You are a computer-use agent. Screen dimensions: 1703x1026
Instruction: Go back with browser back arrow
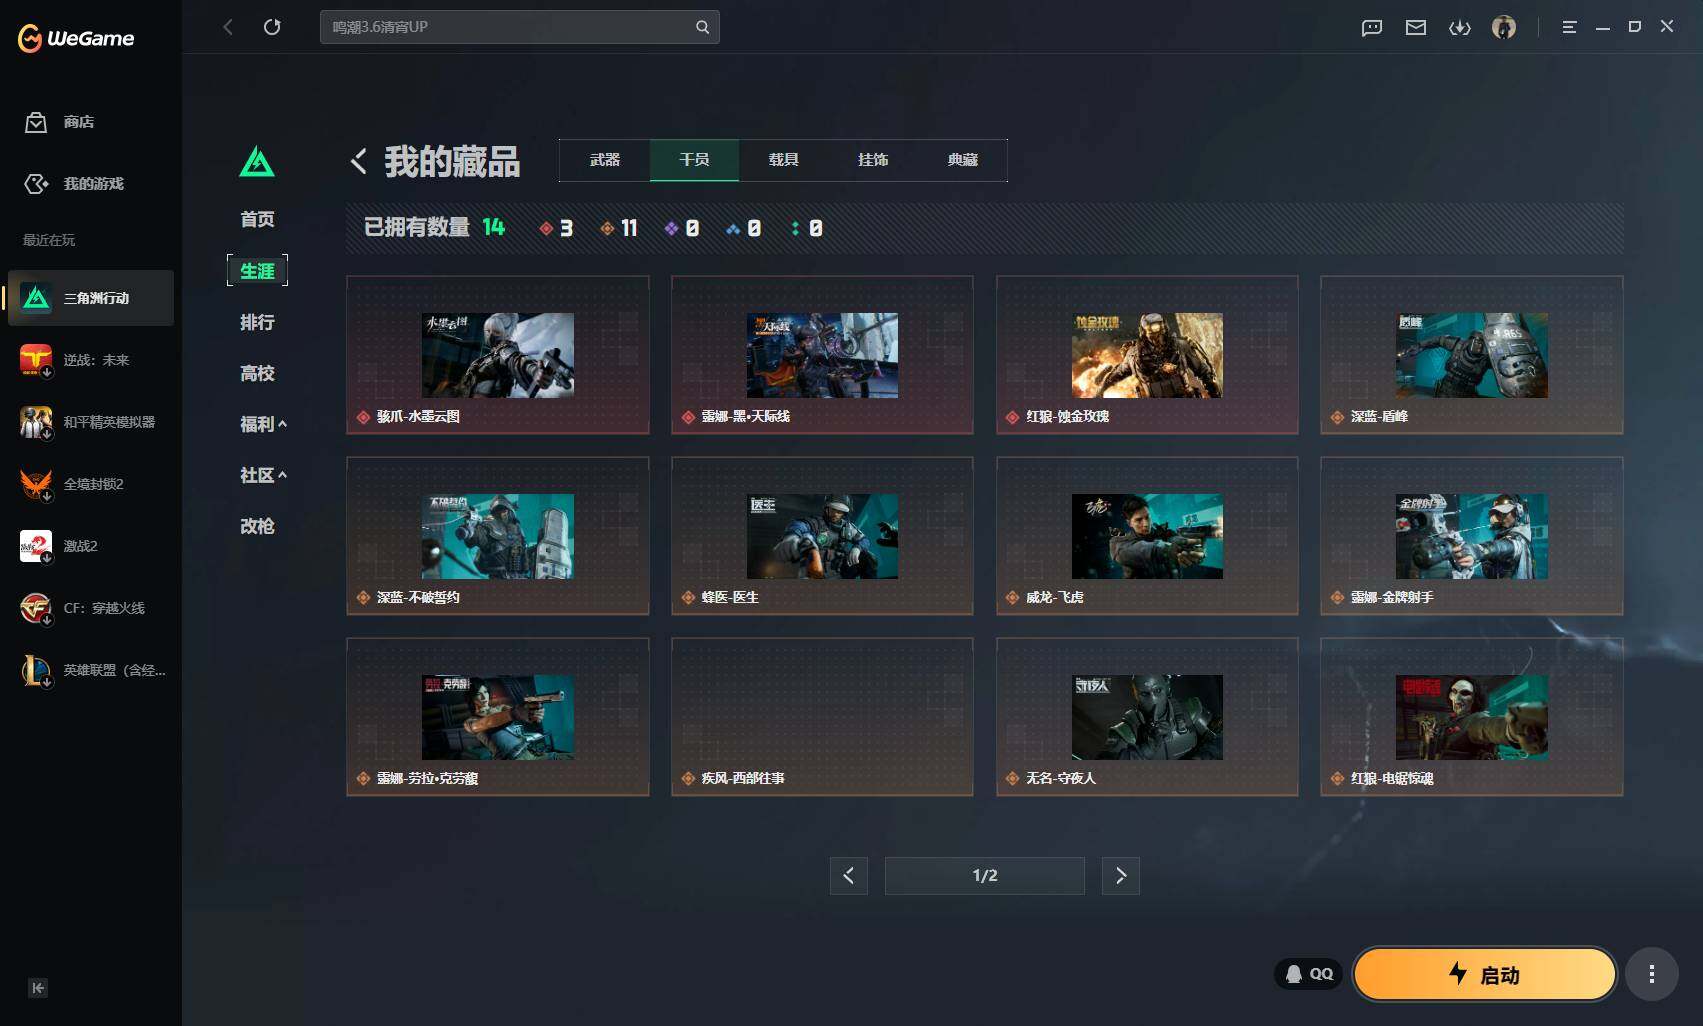pyautogui.click(x=228, y=27)
